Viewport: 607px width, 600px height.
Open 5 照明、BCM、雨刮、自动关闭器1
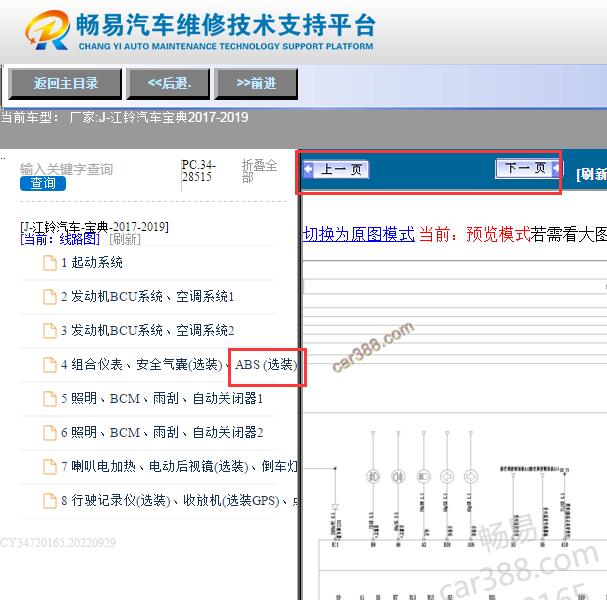[x=162, y=399]
